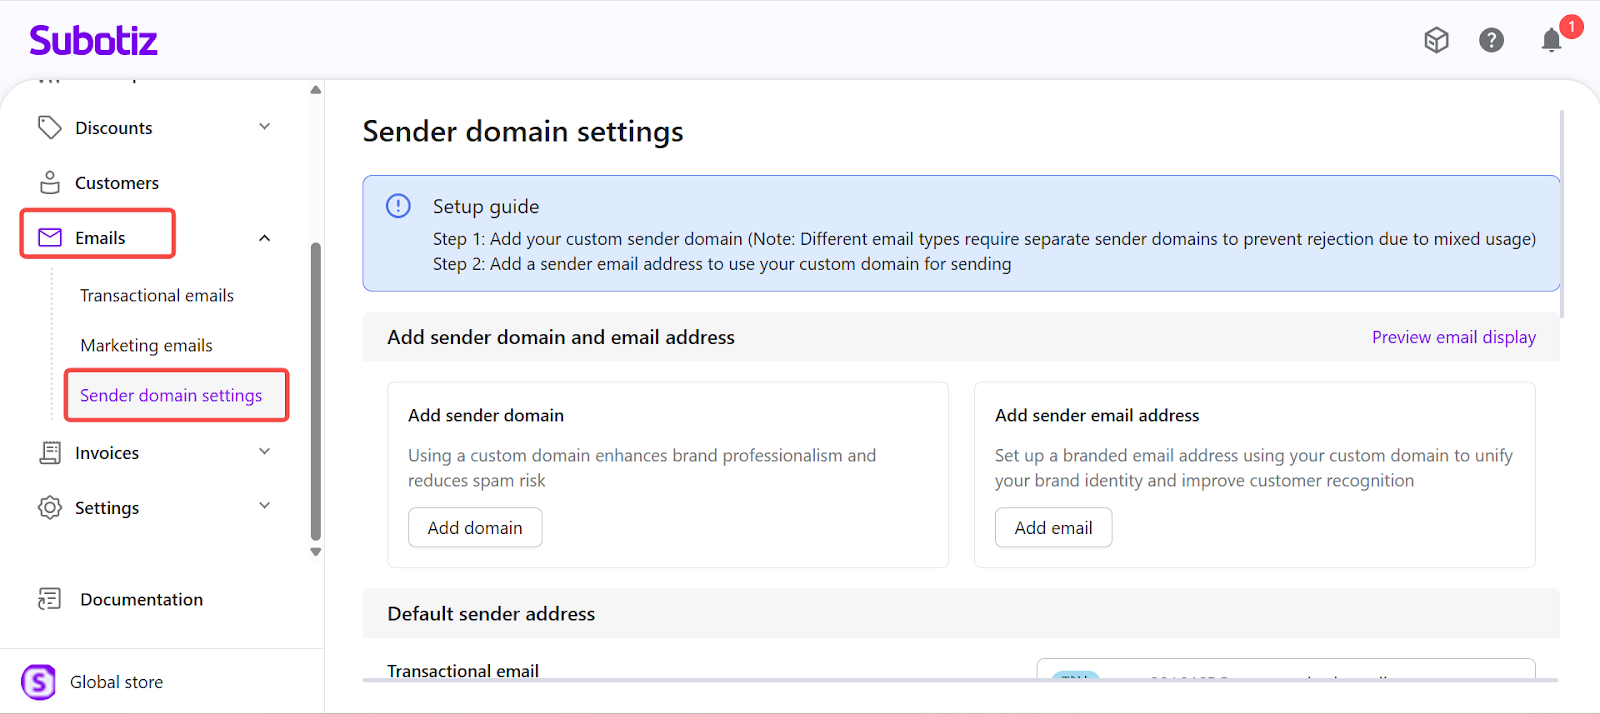The image size is (1600, 714).
Task: Open the notifications bell
Action: click(1551, 40)
